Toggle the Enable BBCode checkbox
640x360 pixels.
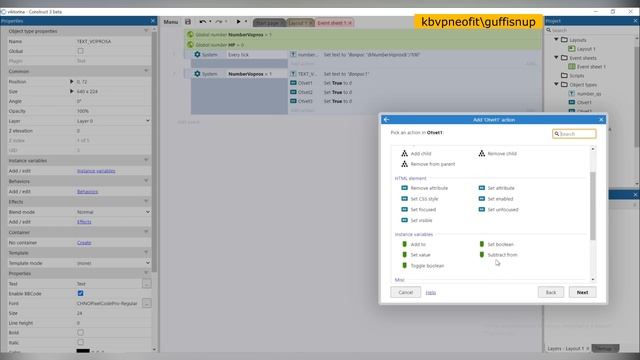click(80, 293)
